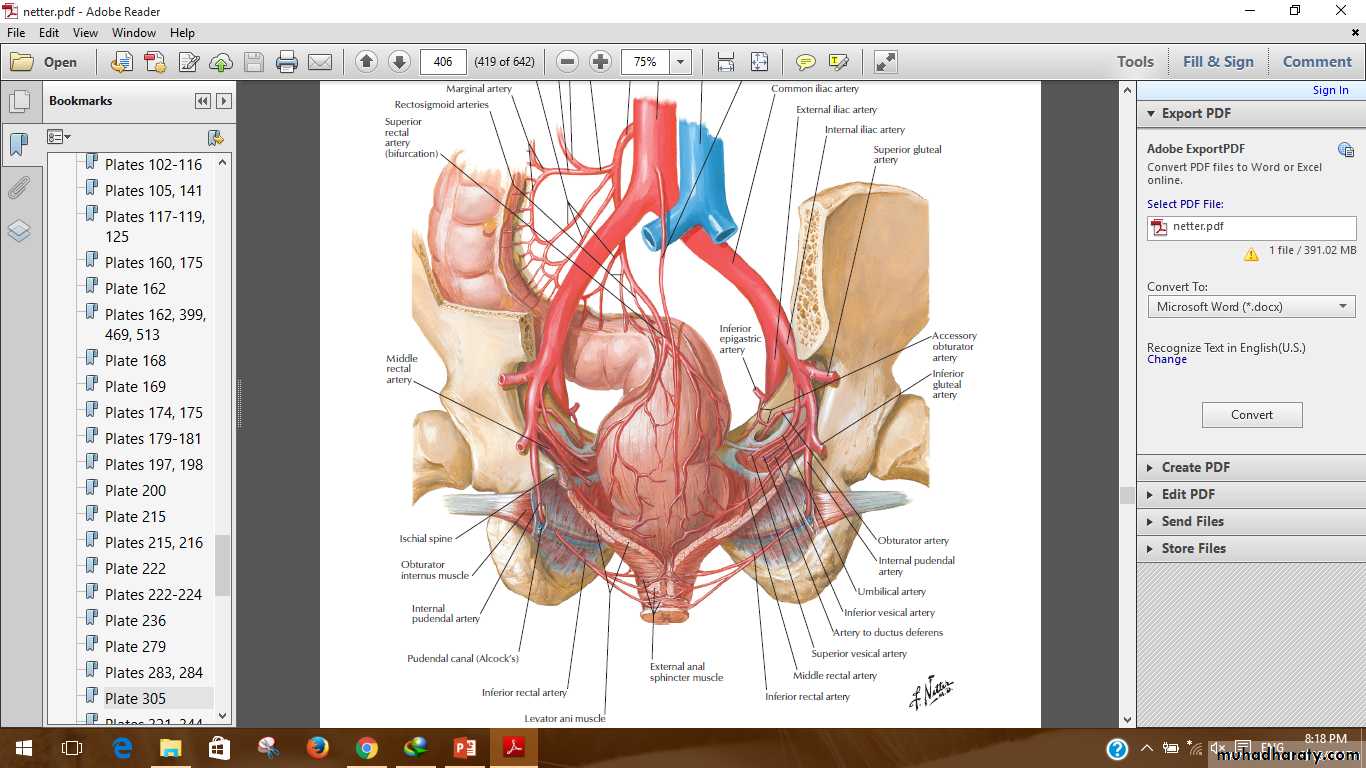Select the highlight text tool
The width and height of the screenshot is (1366, 768).
838,62
